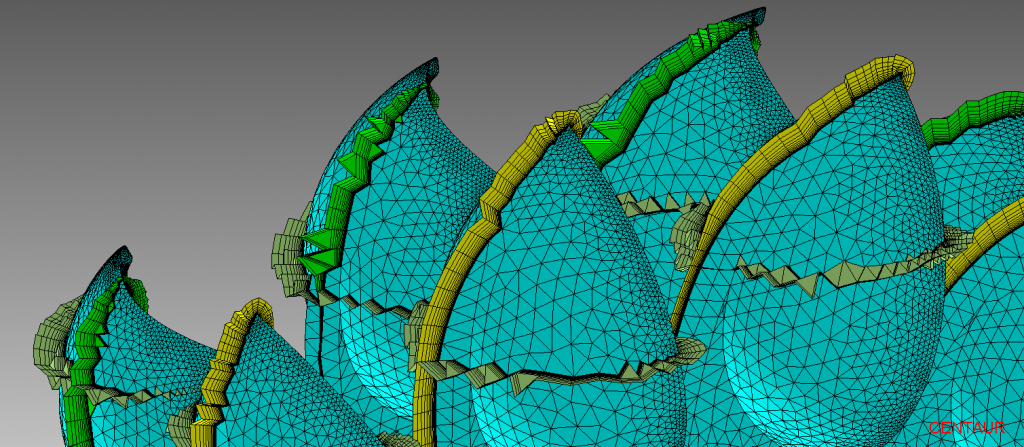
Task: Click the red CENTAUR watermark text
Action: tap(965, 428)
